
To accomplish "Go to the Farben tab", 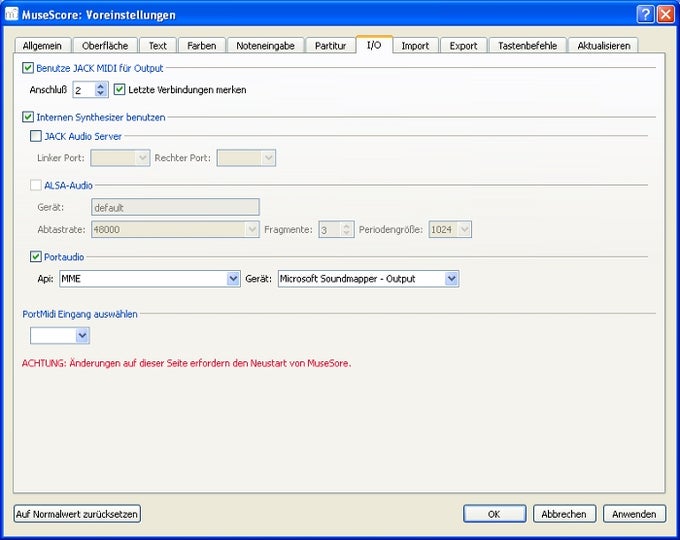I will tap(202, 46).
